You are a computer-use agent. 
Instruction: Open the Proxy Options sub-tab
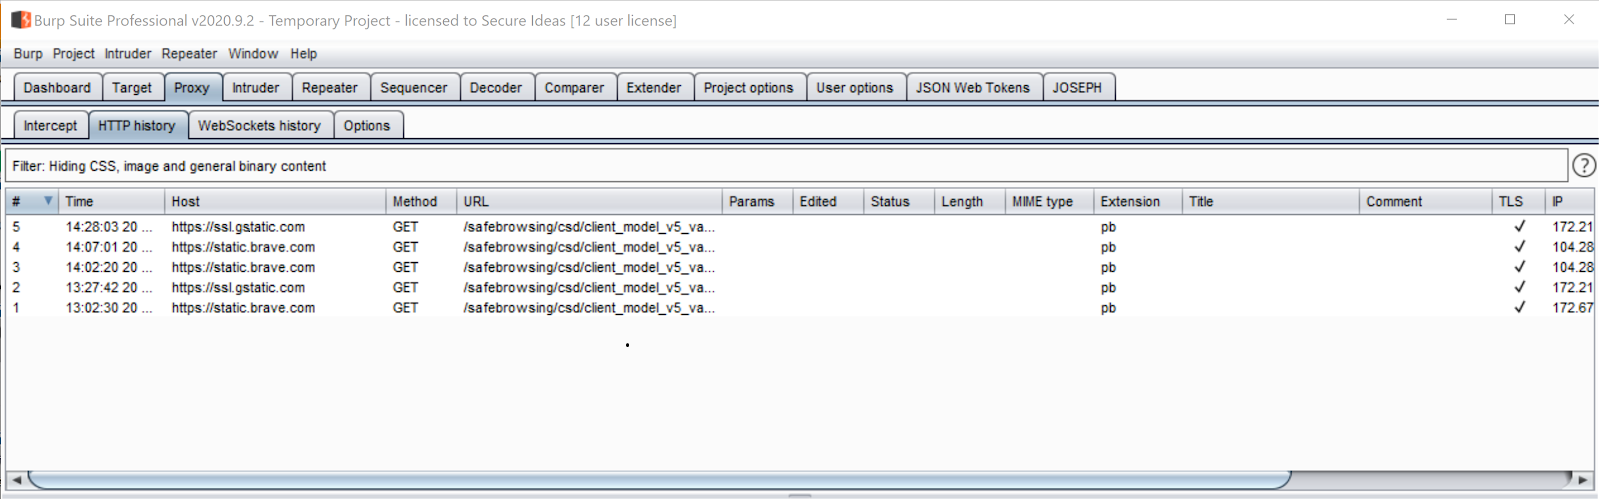coord(367,125)
